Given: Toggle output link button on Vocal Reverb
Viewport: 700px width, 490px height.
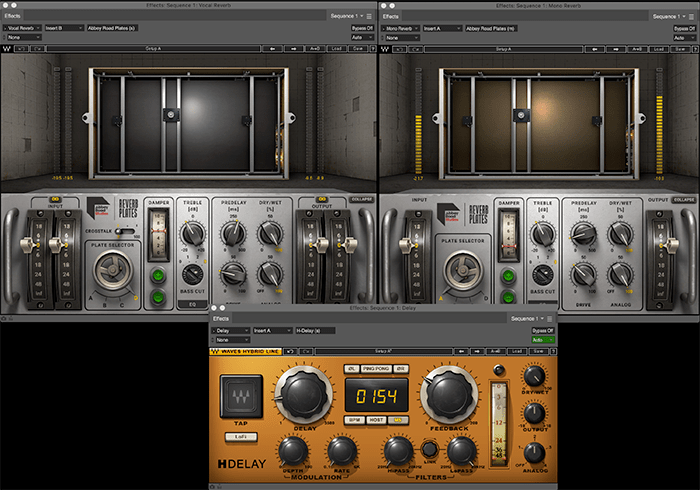Looking at the screenshot, I should pyautogui.click(x=322, y=199).
